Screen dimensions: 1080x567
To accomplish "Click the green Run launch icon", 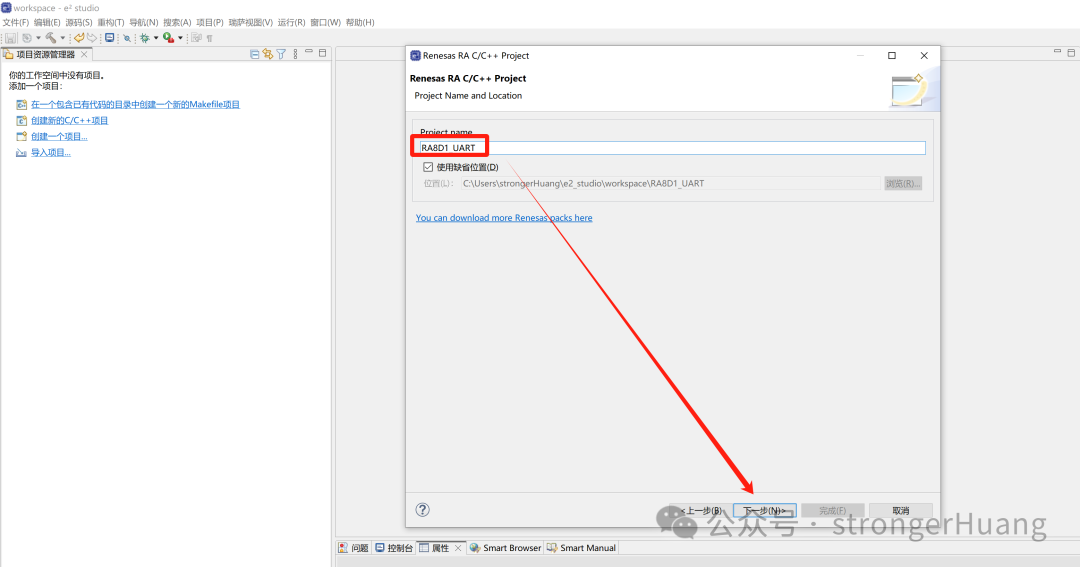I will 168,38.
